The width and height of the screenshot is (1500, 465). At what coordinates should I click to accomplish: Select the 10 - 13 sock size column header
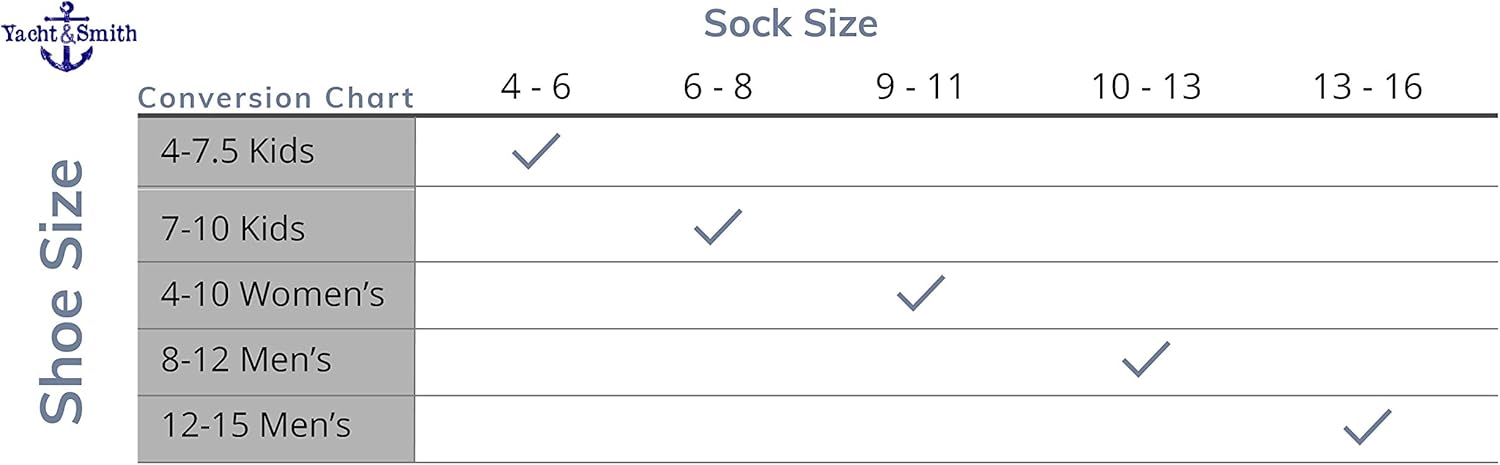[x=1146, y=87]
